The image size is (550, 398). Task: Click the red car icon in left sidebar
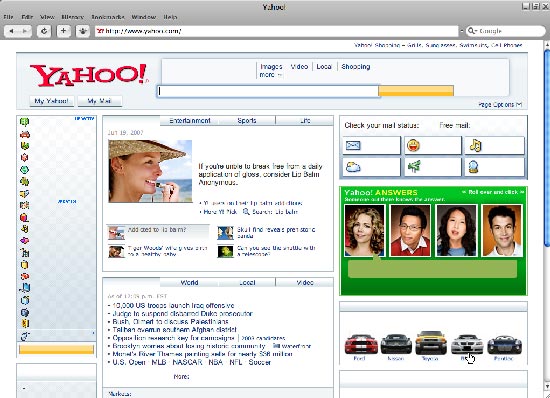point(25,134)
